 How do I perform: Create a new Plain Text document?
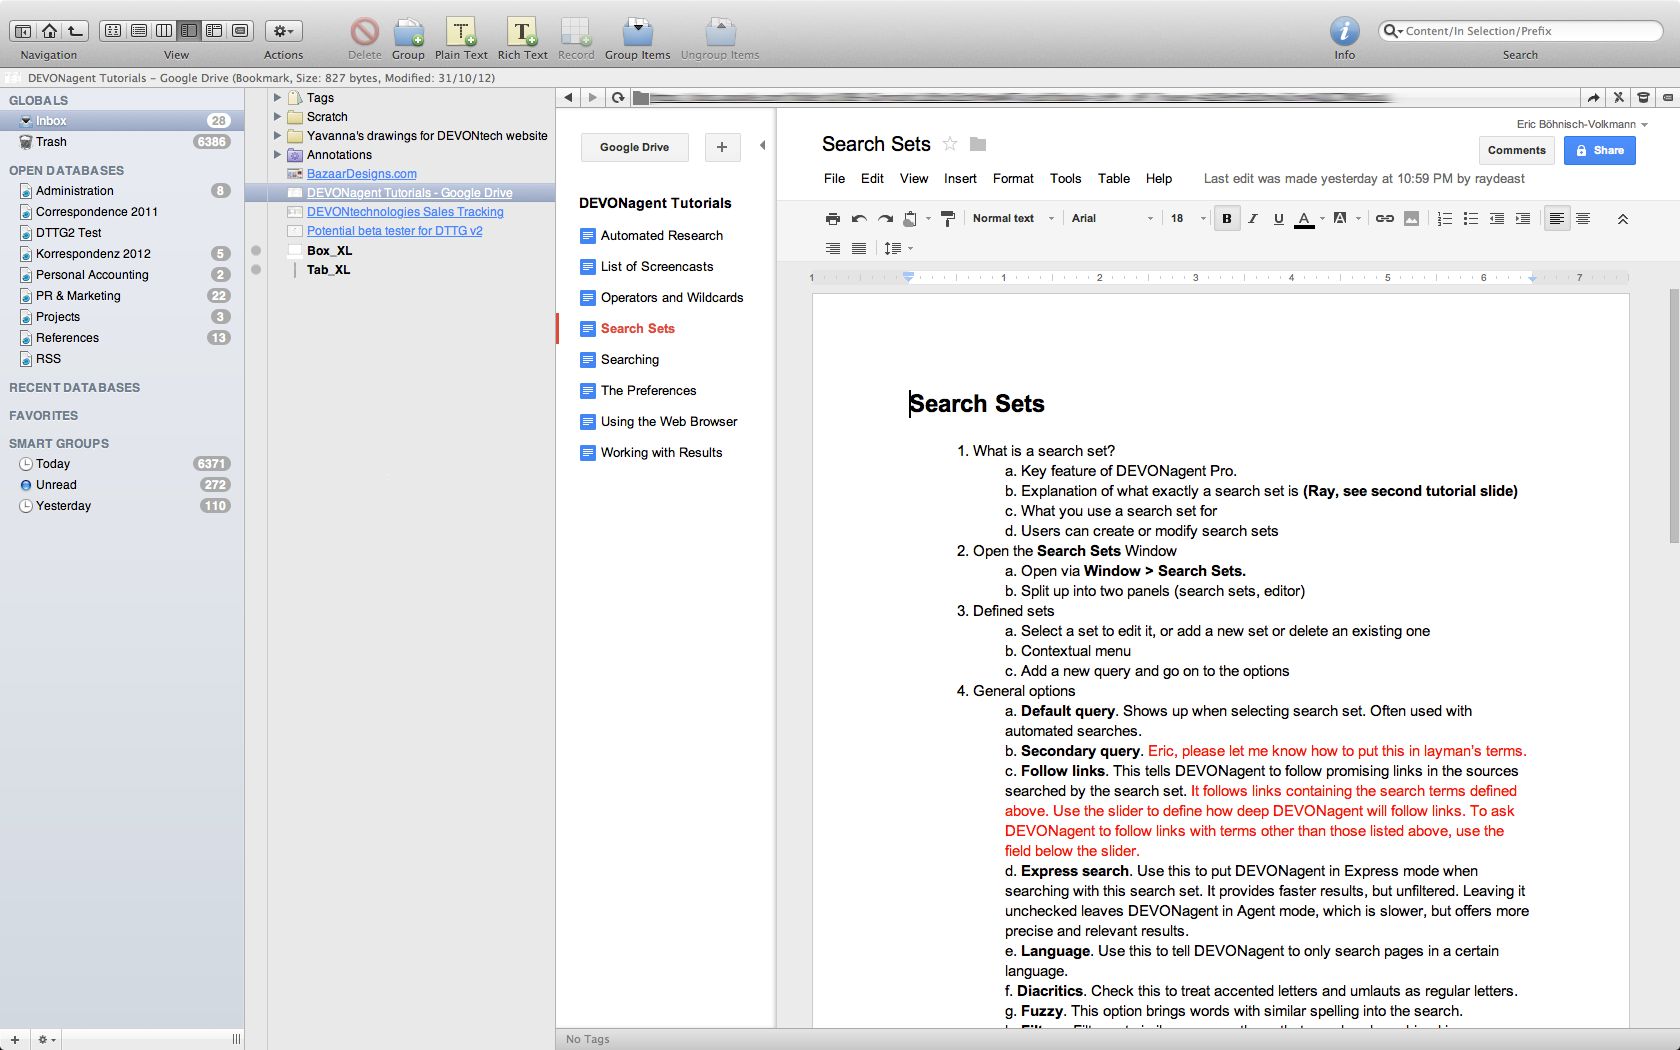pos(461,32)
